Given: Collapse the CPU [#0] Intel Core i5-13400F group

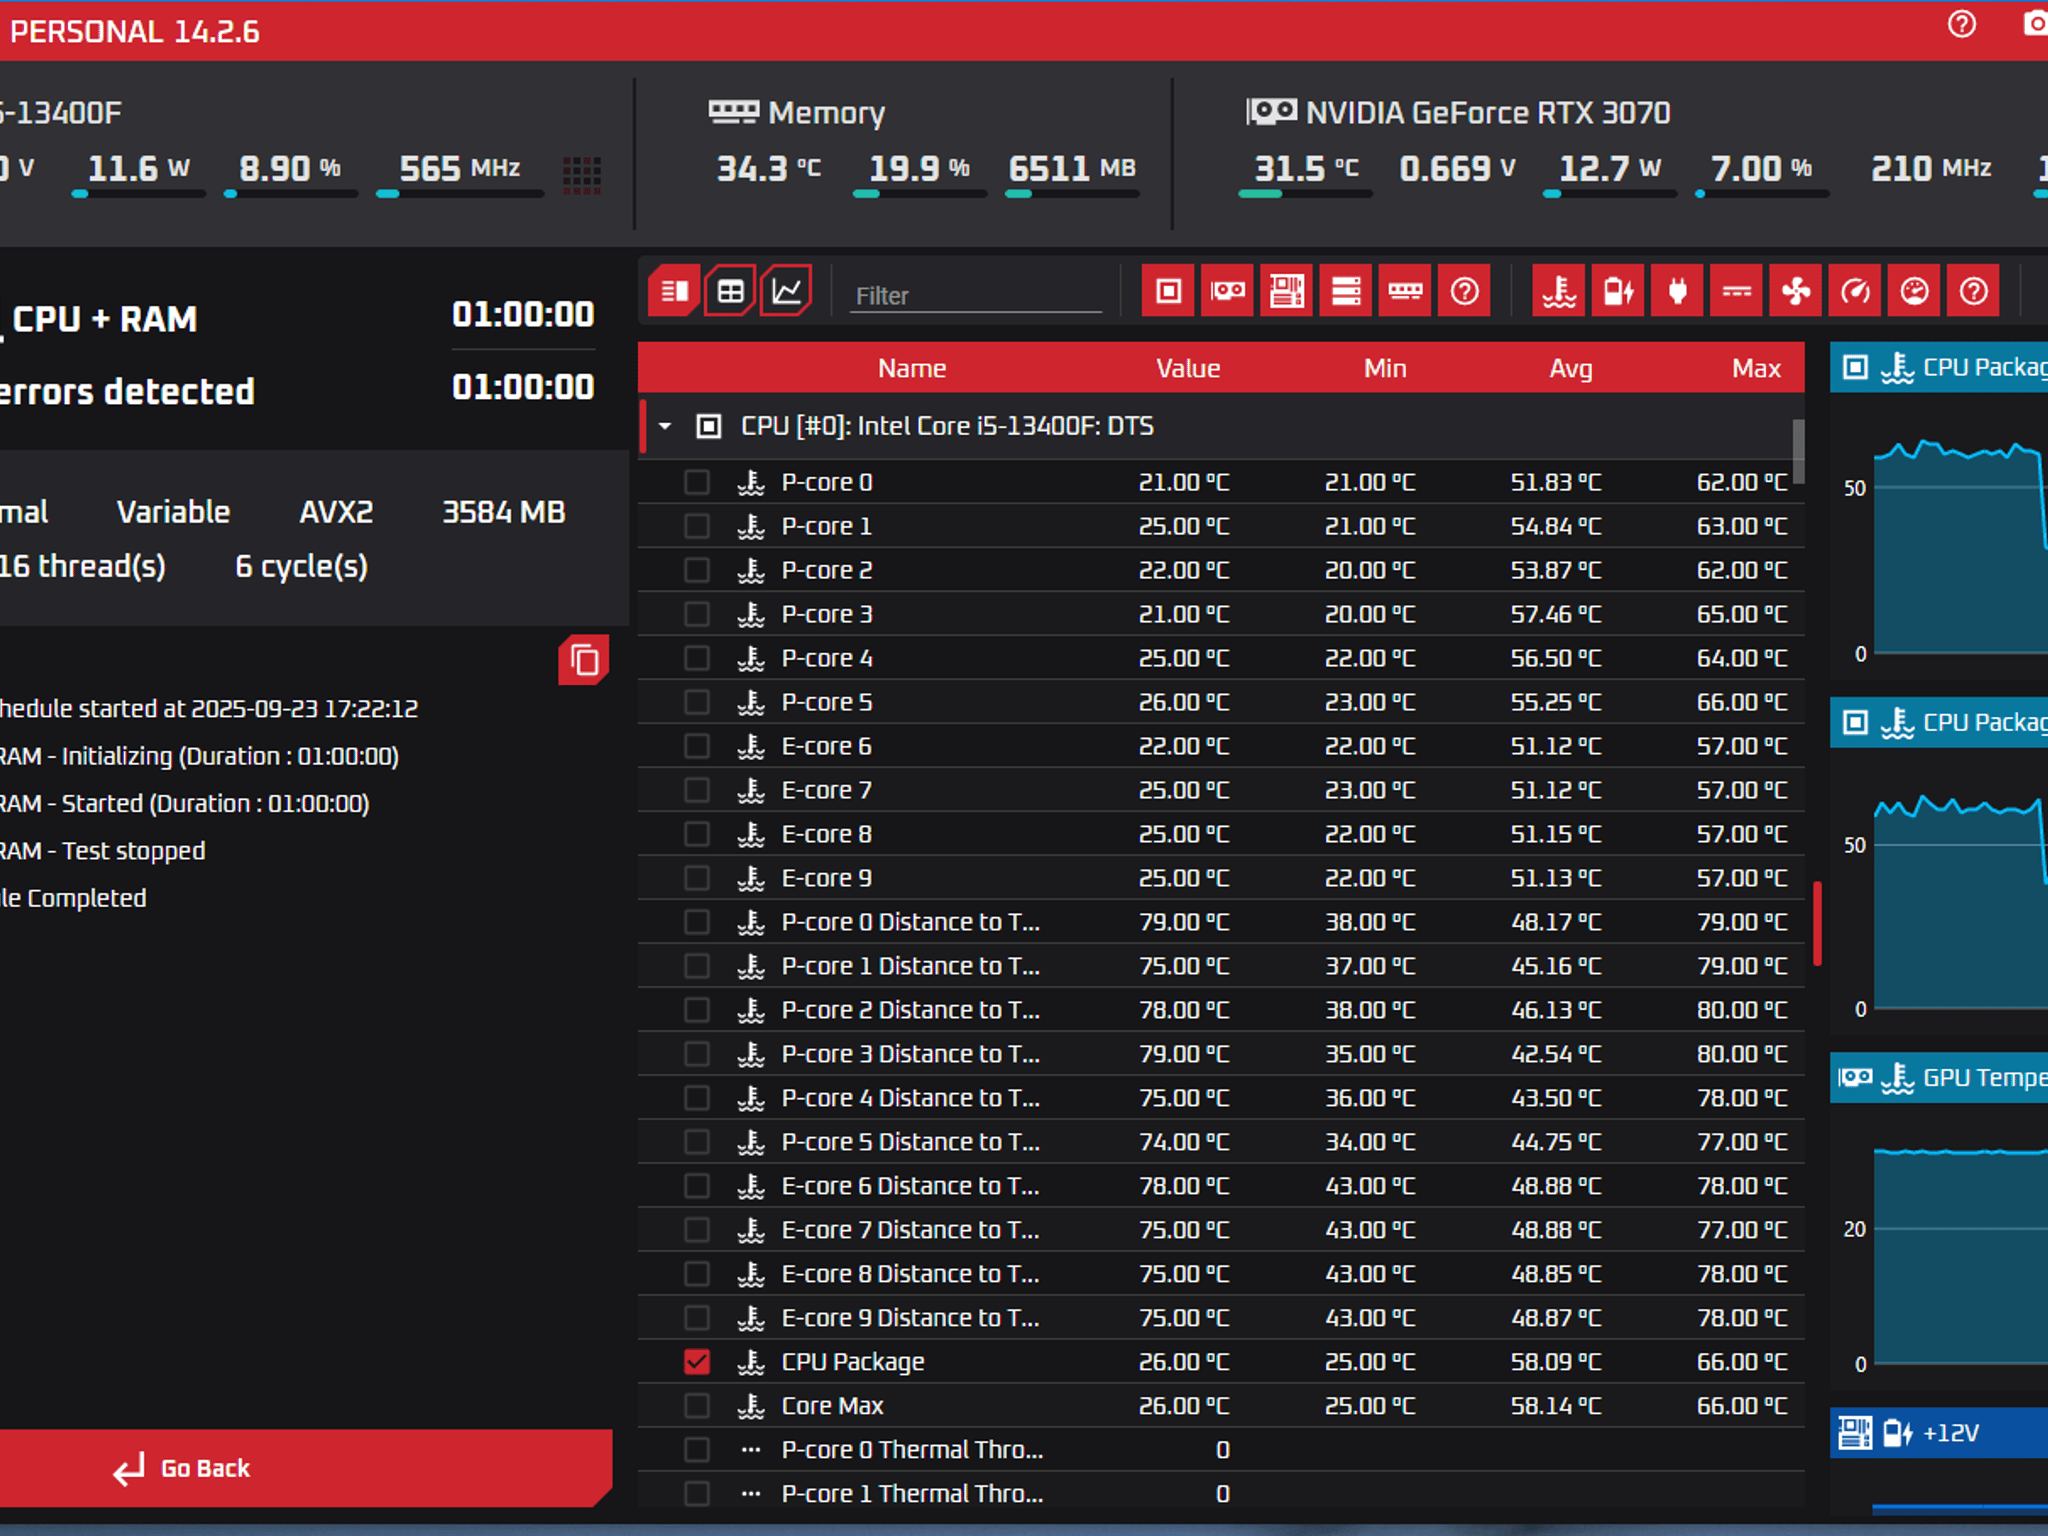Looking at the screenshot, I should (x=665, y=426).
